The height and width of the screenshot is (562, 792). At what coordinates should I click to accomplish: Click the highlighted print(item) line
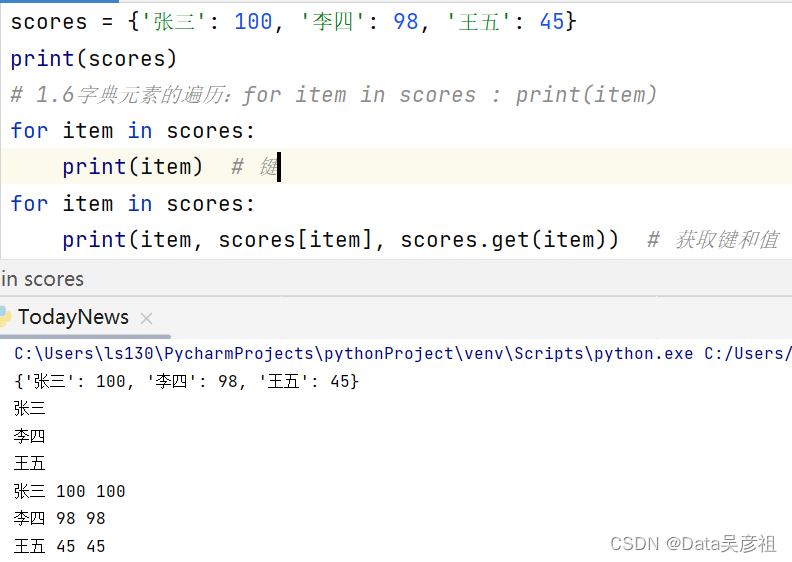pyautogui.click(x=396, y=166)
